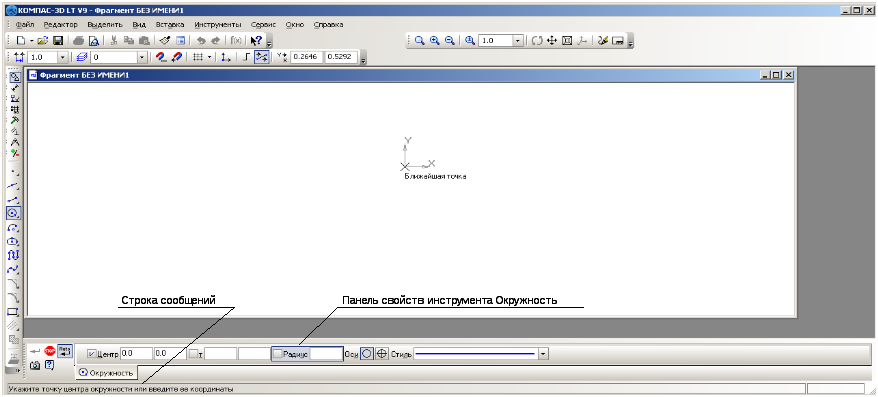
Task: Click the local coordinate system icon
Action: [x=225, y=57]
